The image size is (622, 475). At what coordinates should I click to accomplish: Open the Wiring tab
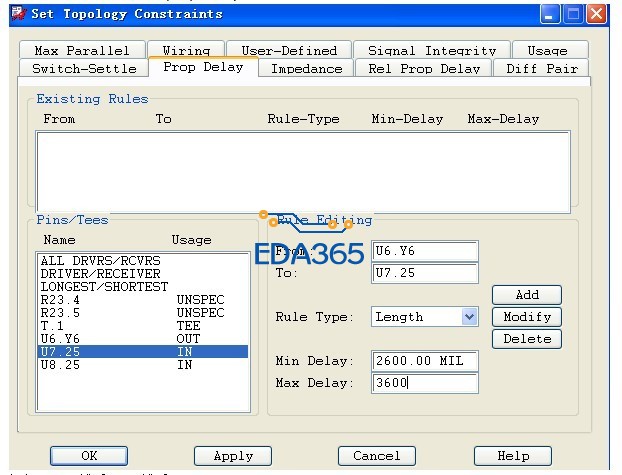point(186,50)
